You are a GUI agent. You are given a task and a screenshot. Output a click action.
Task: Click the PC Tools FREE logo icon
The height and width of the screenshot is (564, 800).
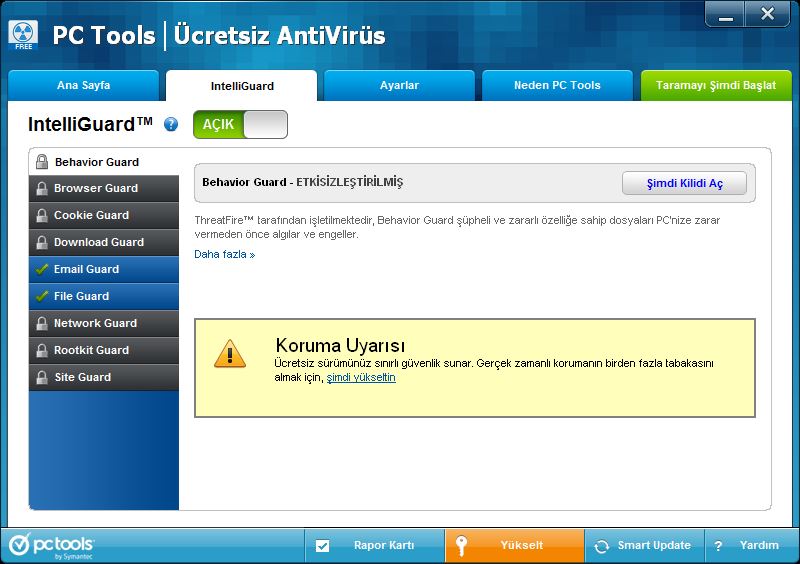(x=23, y=35)
